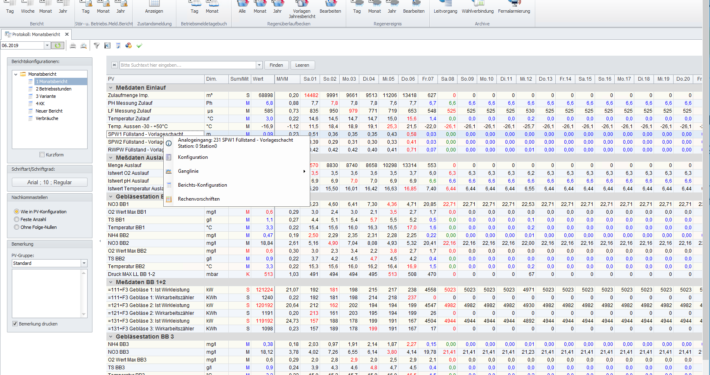
Task: Toggle the Kurzform checkbox
Action: [42, 155]
